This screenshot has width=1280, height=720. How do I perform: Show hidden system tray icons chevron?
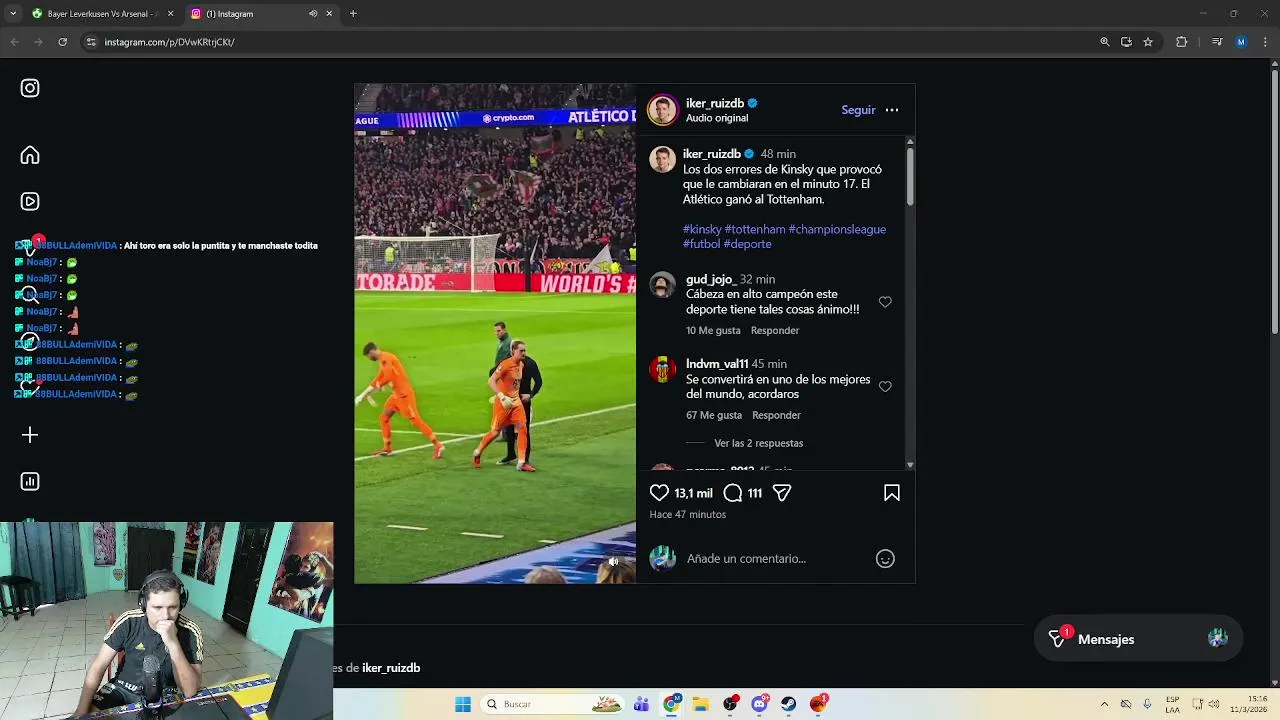tap(1104, 704)
